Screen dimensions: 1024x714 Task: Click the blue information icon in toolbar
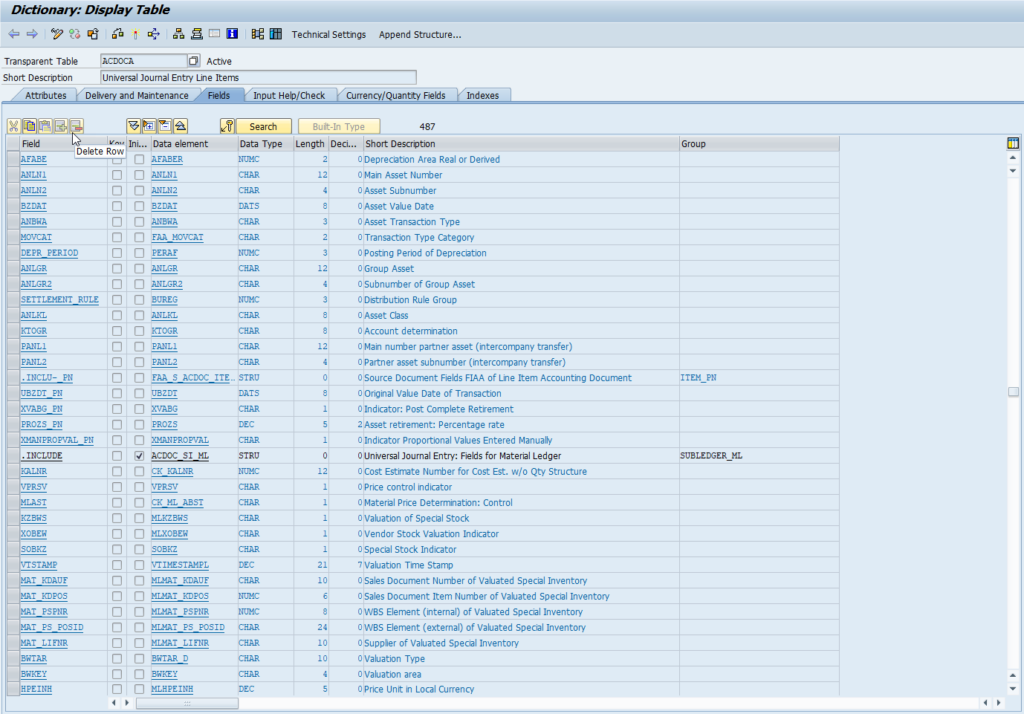(232, 34)
